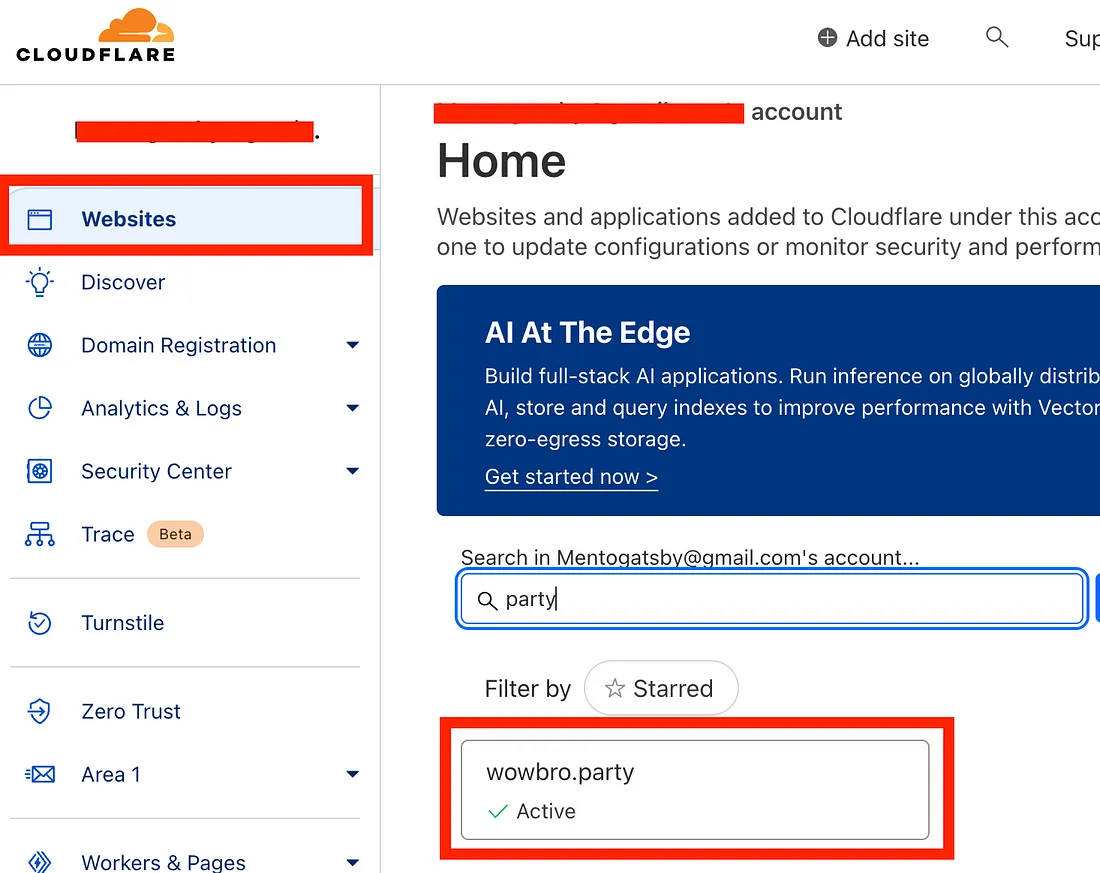Click the Discover lightbulb icon
The height and width of the screenshot is (873, 1100).
(39, 282)
